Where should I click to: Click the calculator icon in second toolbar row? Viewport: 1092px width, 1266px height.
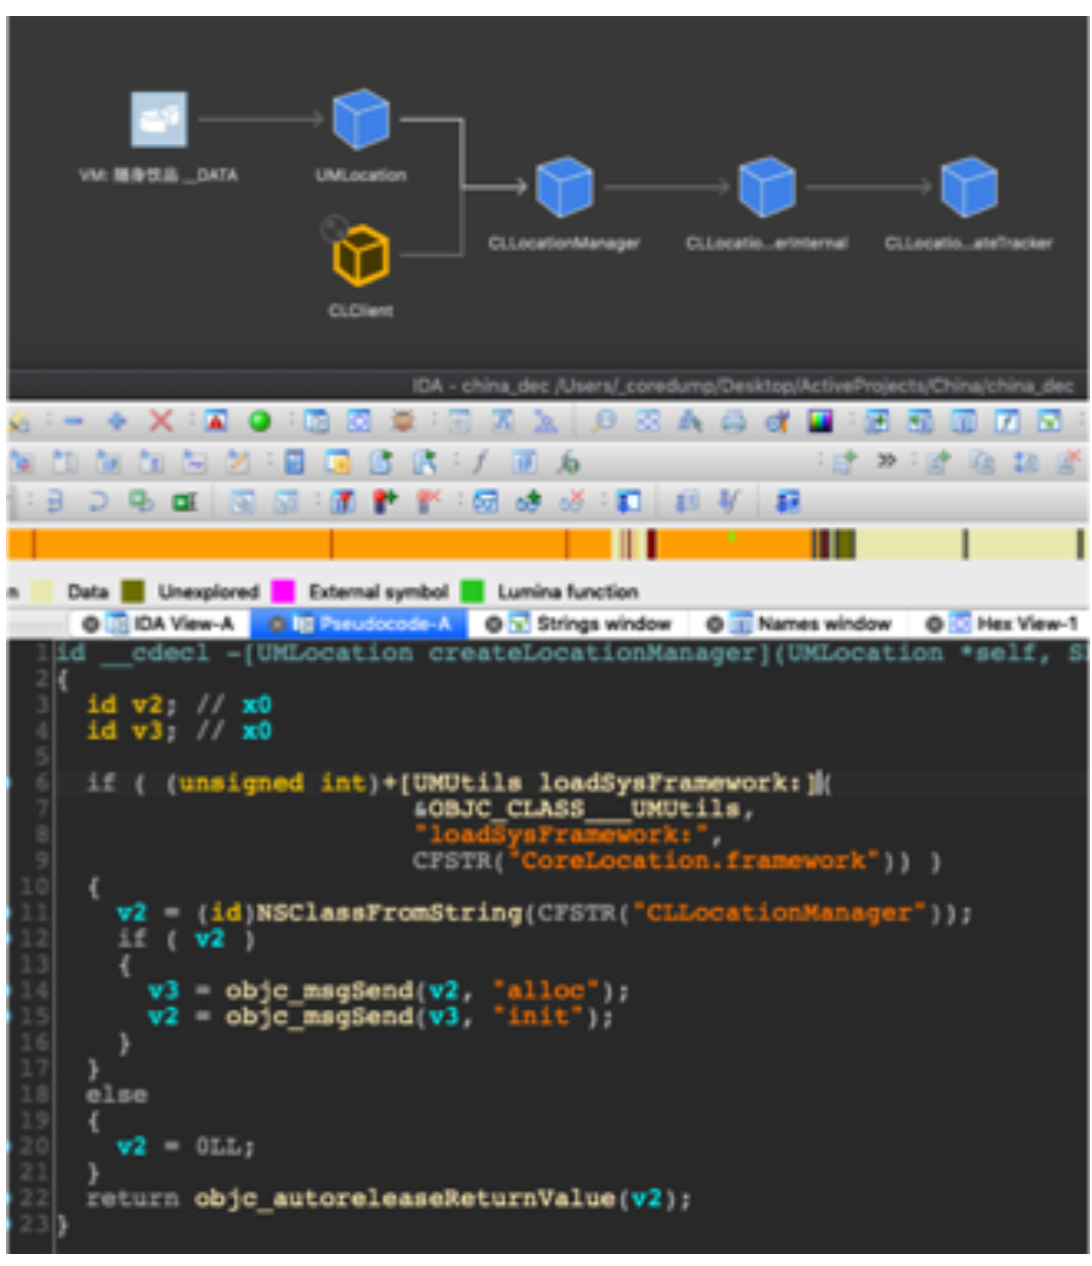[x=294, y=462]
